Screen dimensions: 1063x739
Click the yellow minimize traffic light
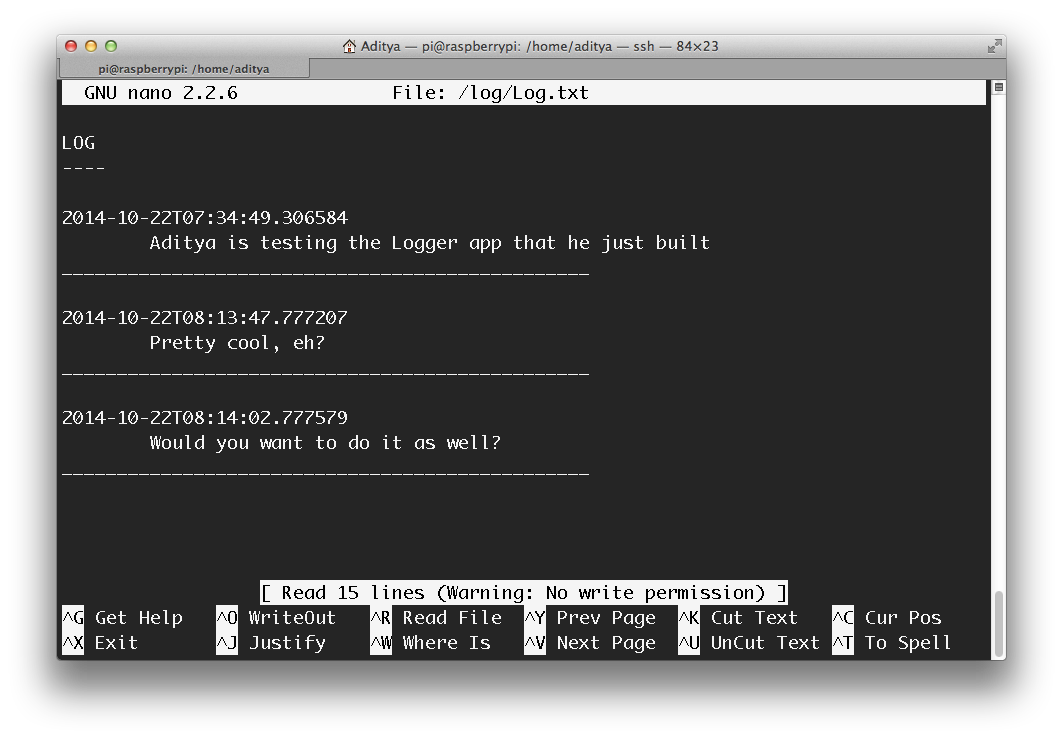pos(91,45)
